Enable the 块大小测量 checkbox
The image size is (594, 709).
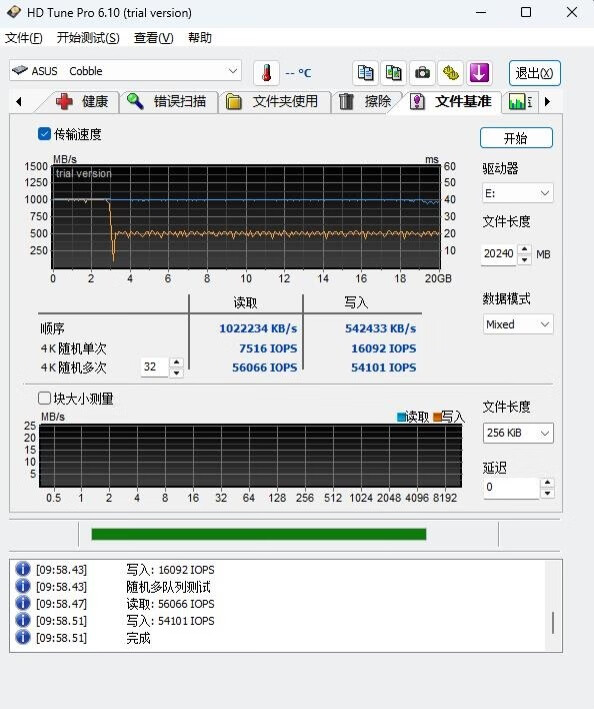pos(44,398)
